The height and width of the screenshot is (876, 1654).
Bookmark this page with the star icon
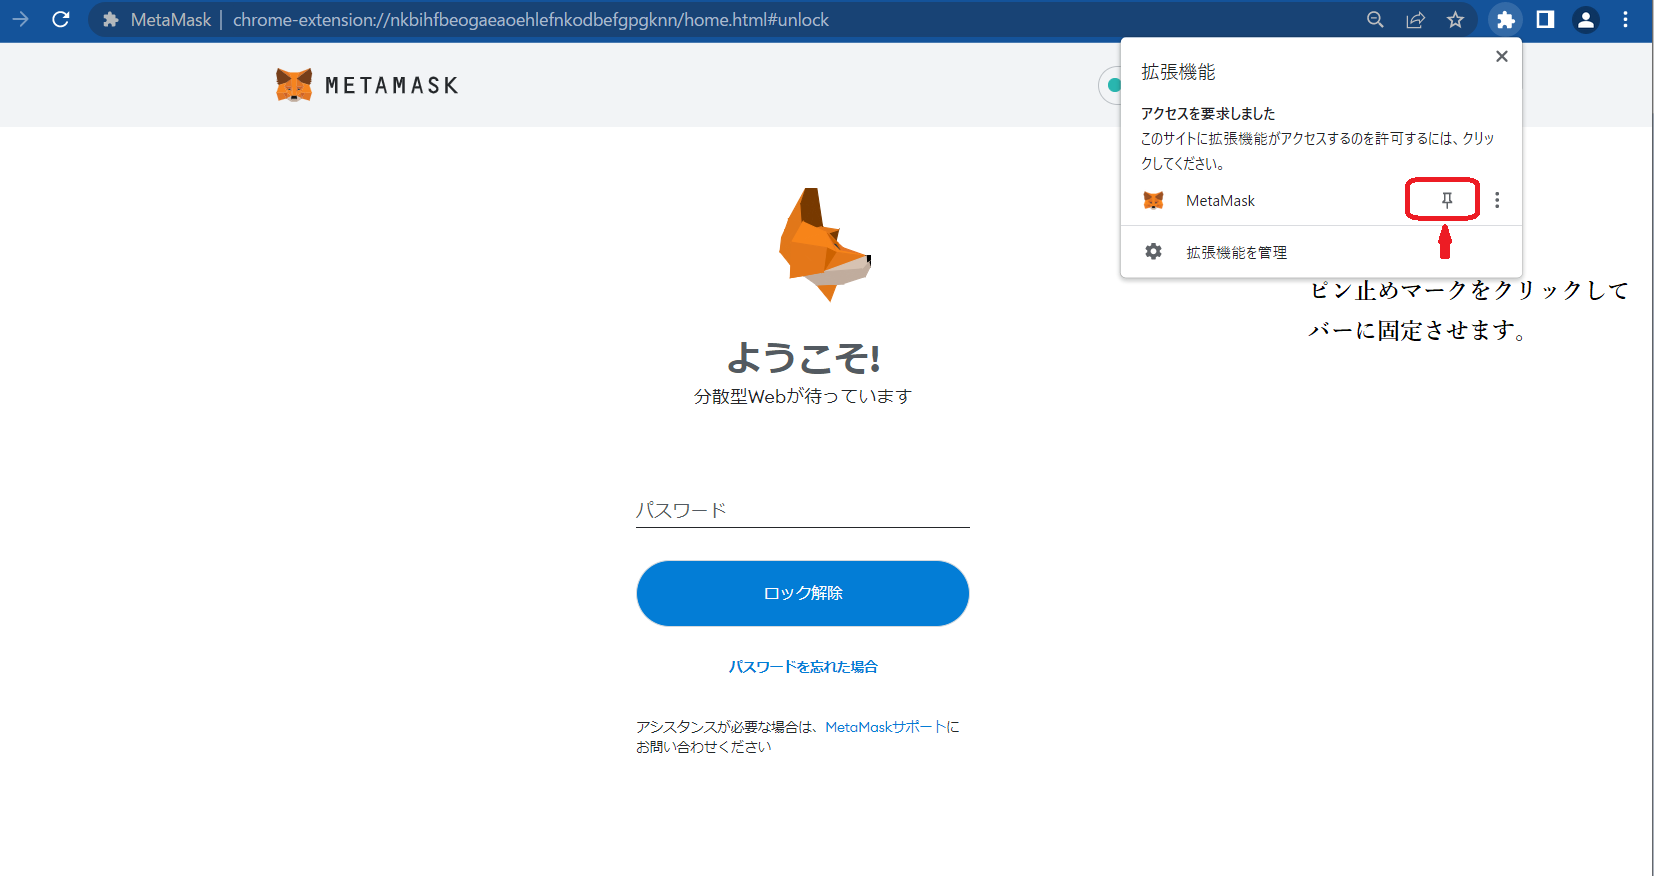1455,20
